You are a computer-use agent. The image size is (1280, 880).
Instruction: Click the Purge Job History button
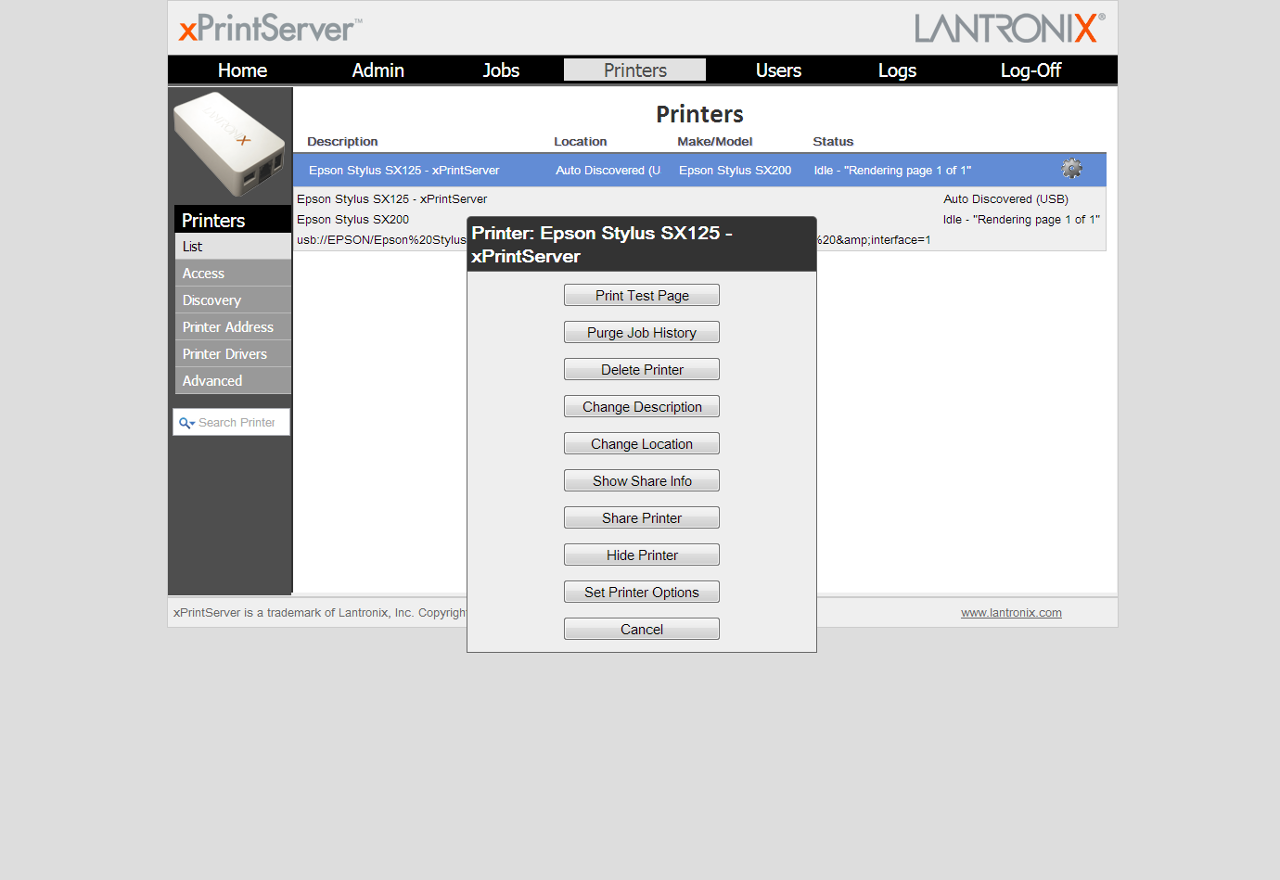click(642, 332)
